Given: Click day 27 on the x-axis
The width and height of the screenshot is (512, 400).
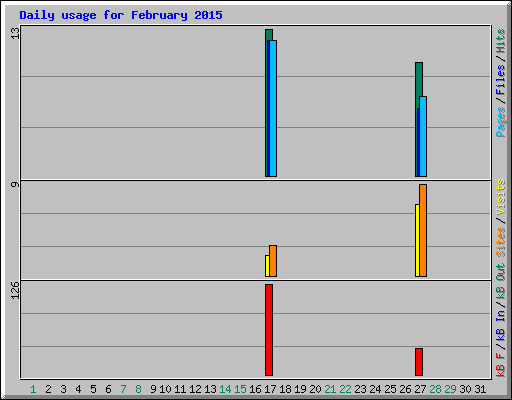Looking at the screenshot, I should coord(420,389).
